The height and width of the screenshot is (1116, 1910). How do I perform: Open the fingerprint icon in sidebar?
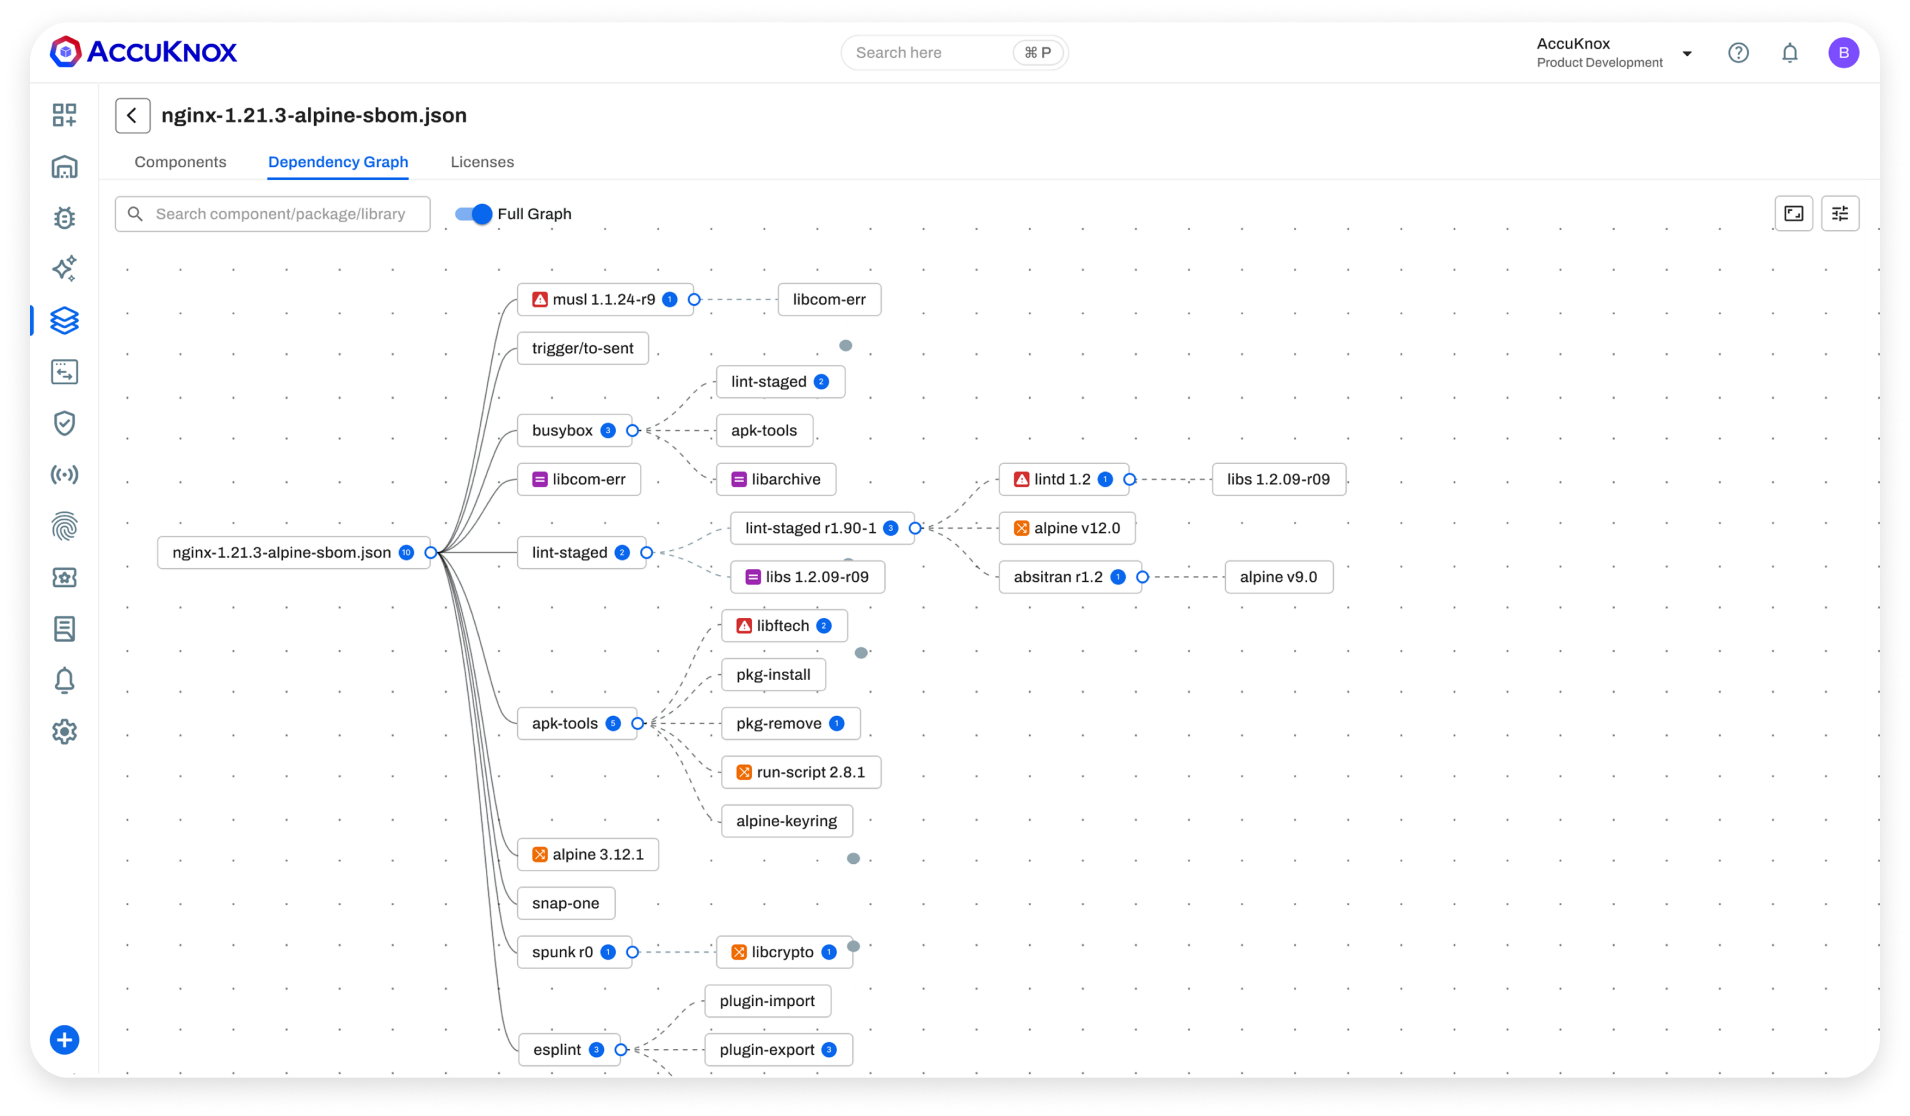(x=65, y=526)
